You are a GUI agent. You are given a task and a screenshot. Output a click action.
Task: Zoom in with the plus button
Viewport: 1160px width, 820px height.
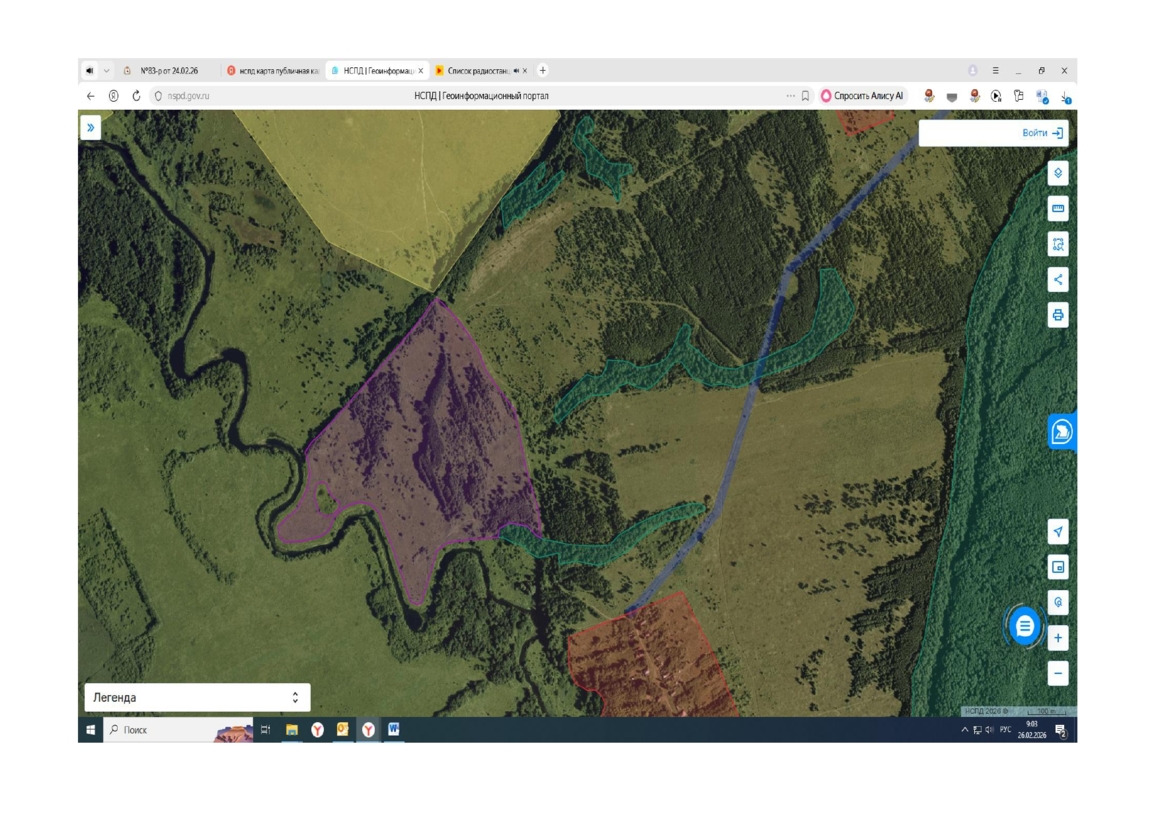[1058, 638]
